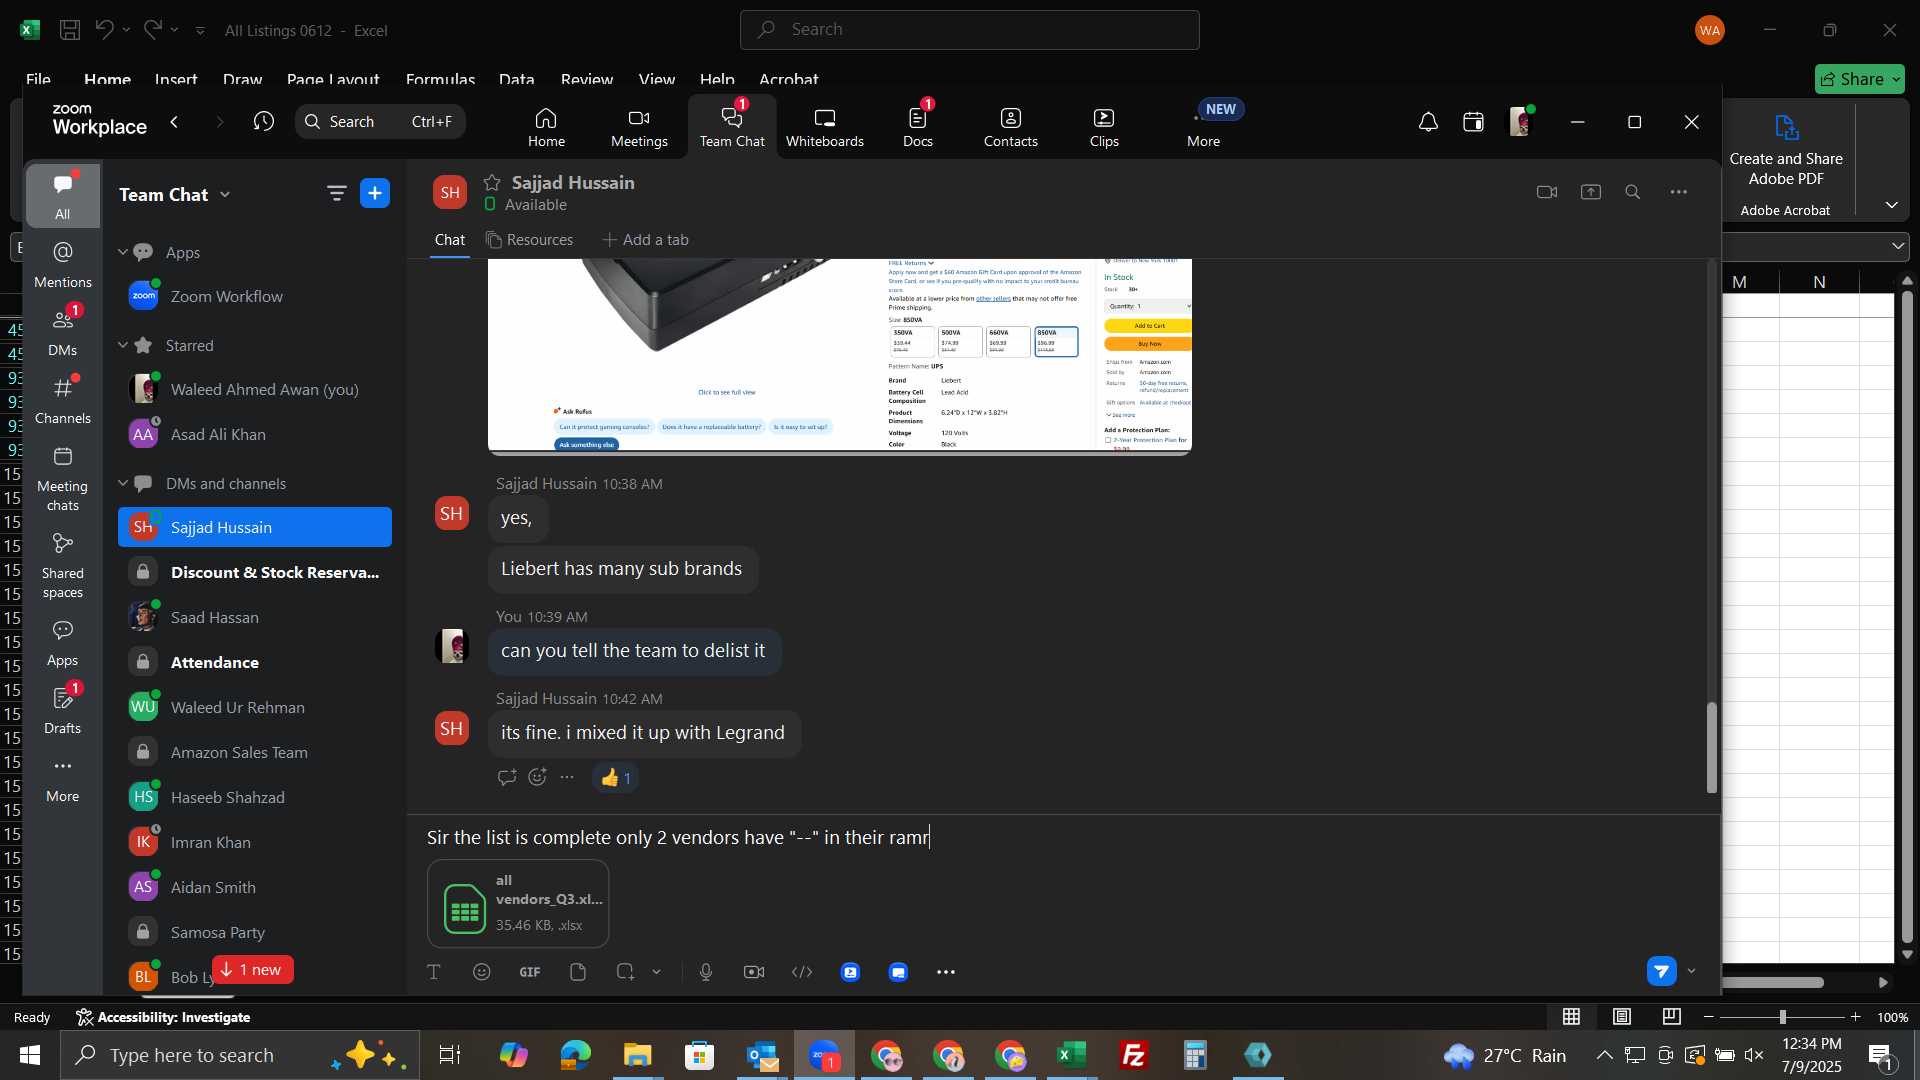Open the Zoom calendar icon

pyautogui.click(x=1473, y=122)
